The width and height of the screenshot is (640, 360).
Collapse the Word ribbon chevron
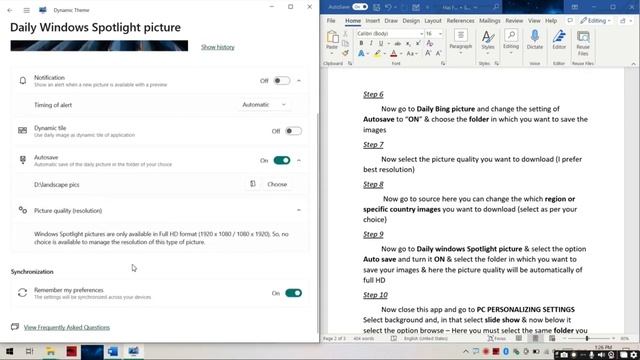633,64
